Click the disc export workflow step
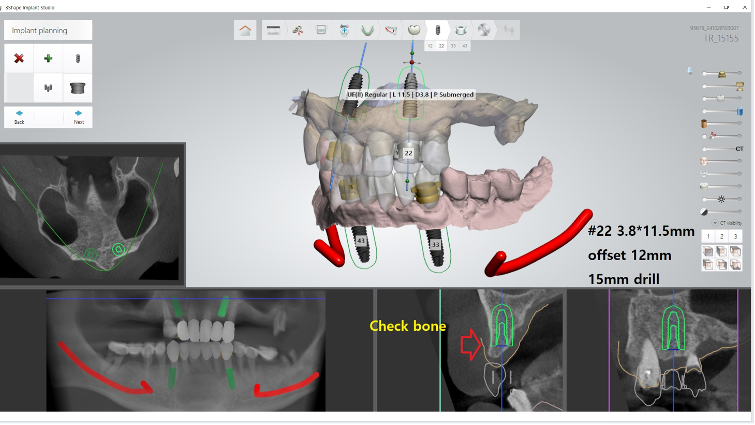Image resolution: width=755 pixels, height=425 pixels. coord(484,30)
